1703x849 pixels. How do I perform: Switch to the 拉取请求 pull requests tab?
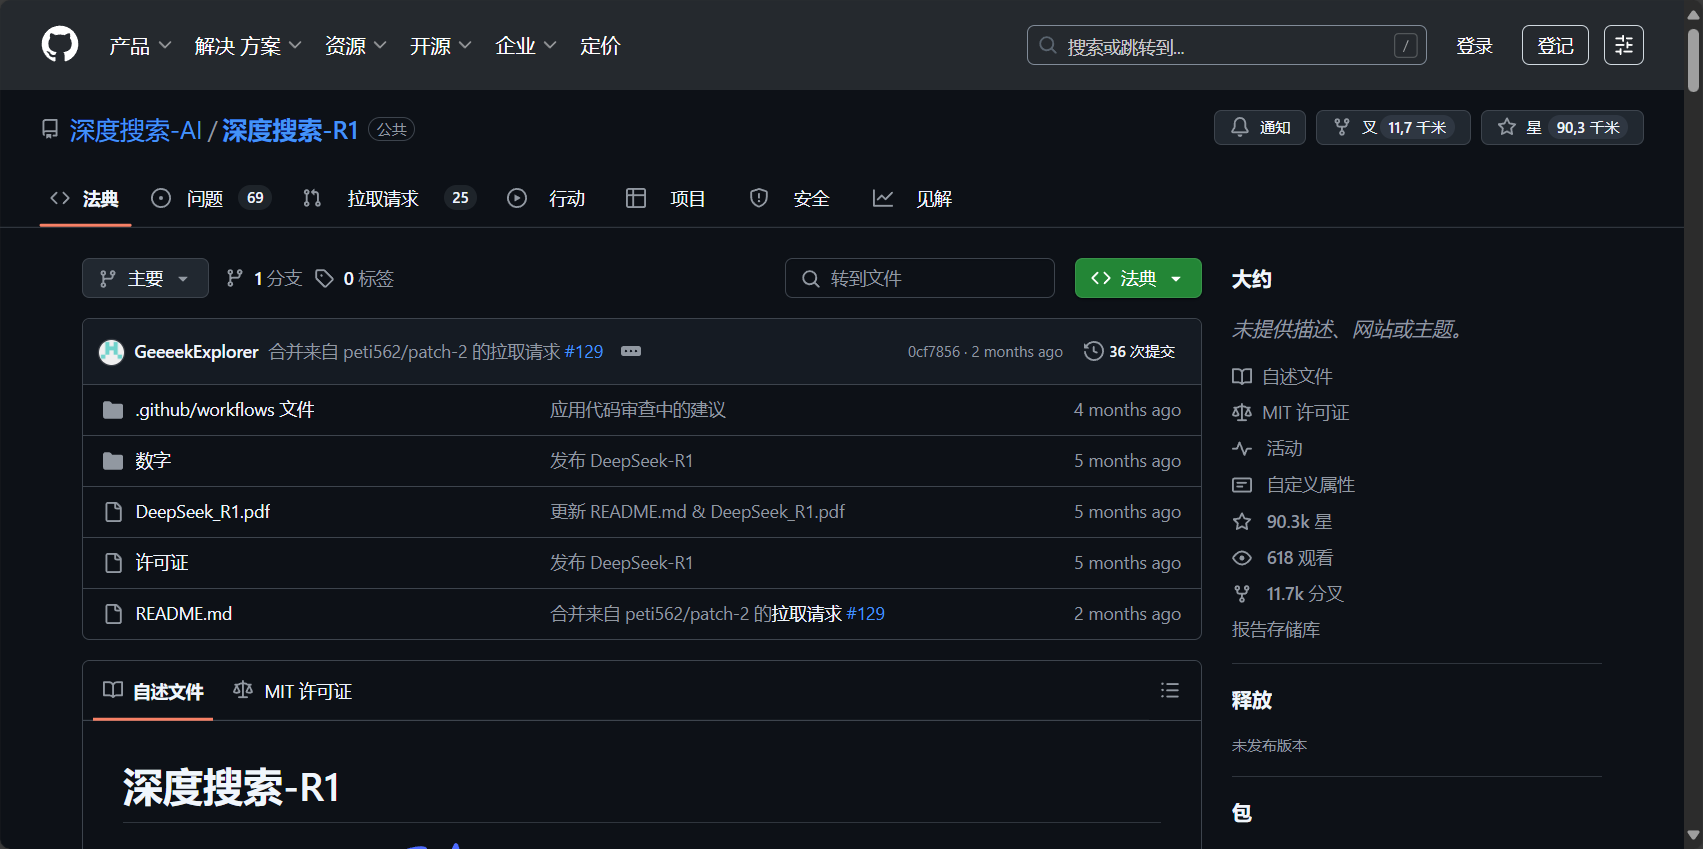(389, 199)
